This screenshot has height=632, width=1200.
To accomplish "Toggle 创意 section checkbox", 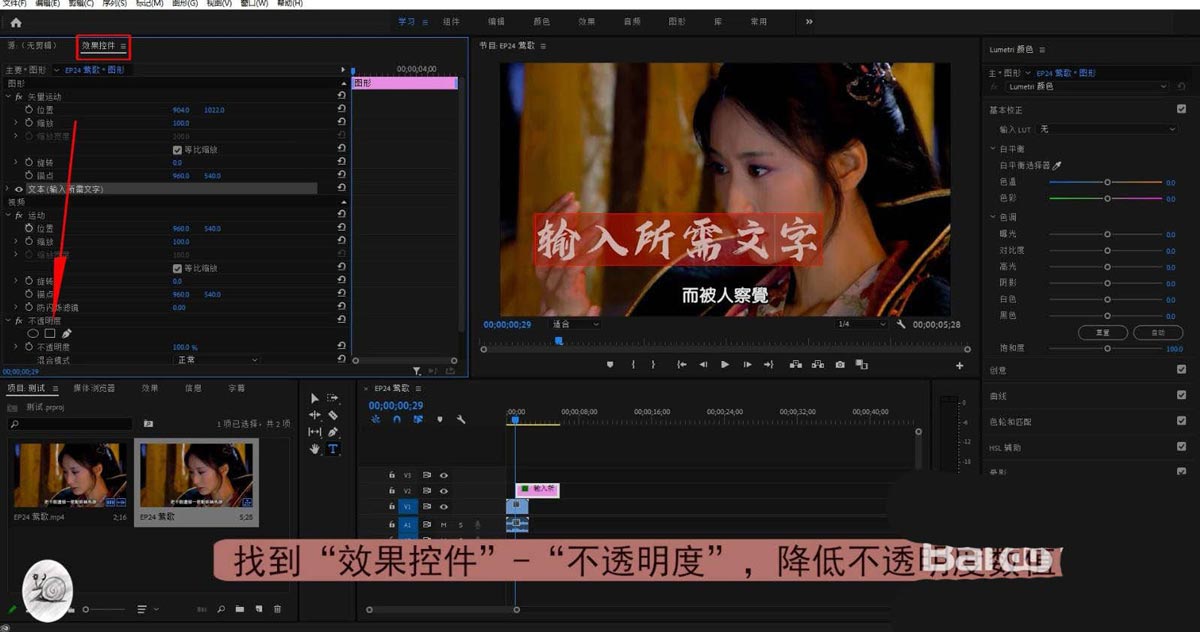I will (1181, 370).
